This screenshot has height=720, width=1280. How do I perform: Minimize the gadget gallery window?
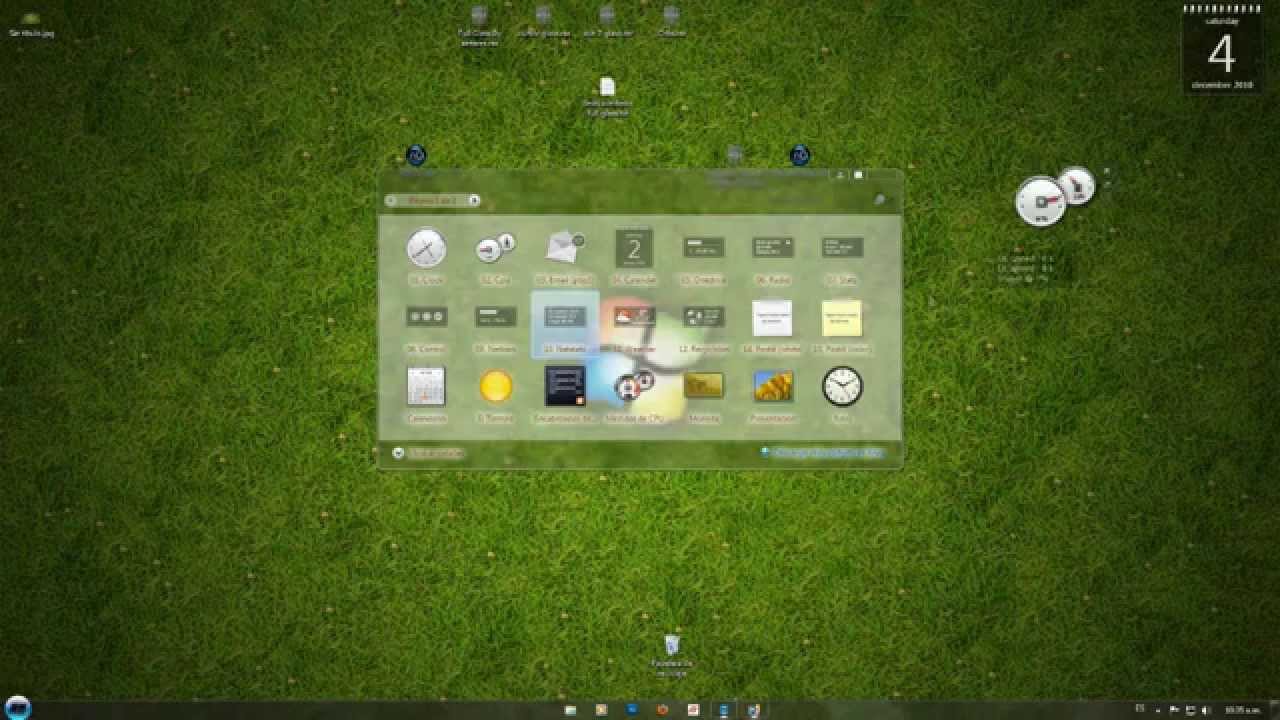841,175
